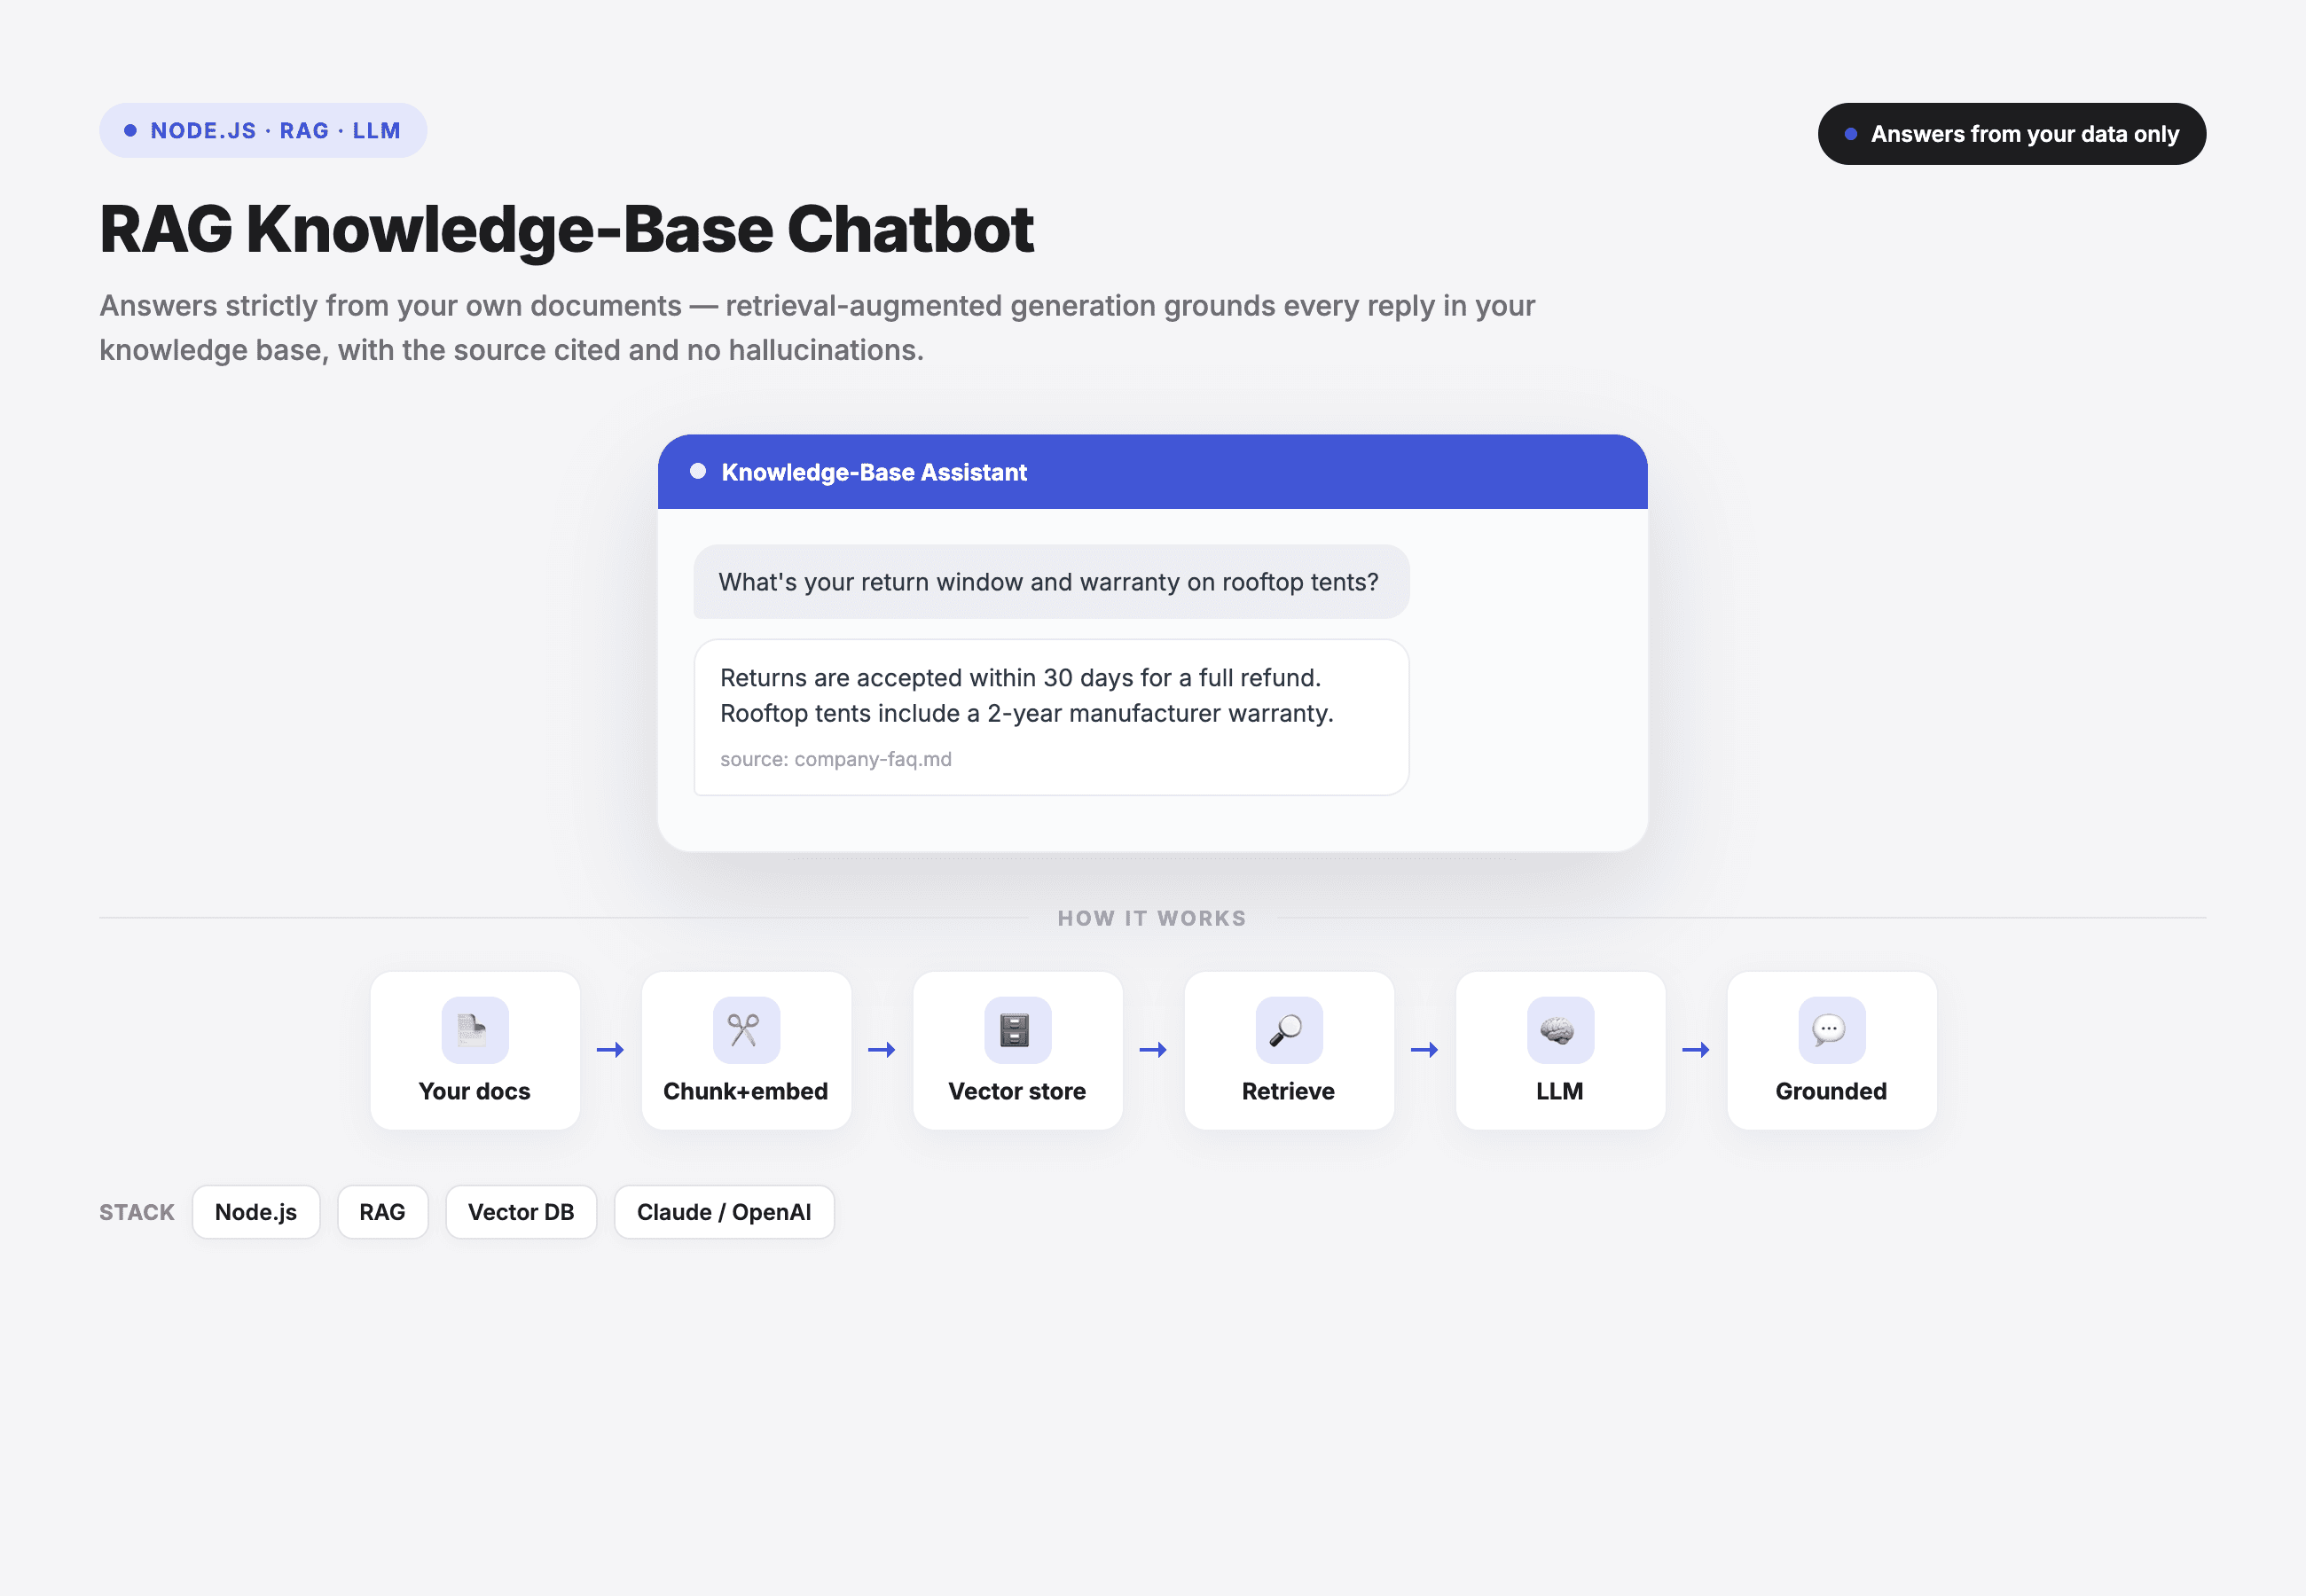Click the LLM step label
The width and height of the screenshot is (2306, 1596).
point(1560,1091)
